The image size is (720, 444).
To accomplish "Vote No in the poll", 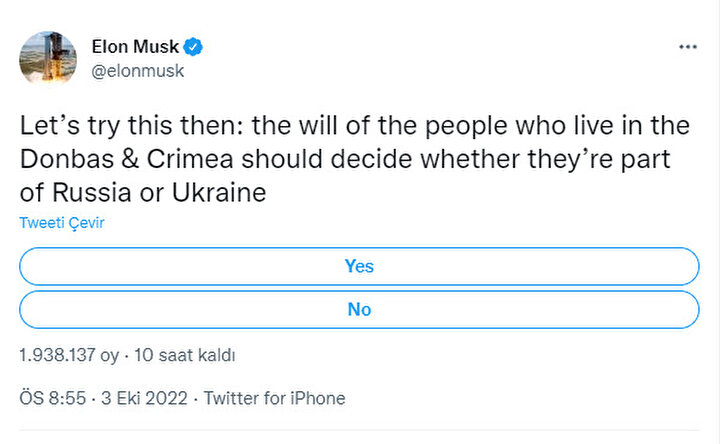I will coord(359,309).
